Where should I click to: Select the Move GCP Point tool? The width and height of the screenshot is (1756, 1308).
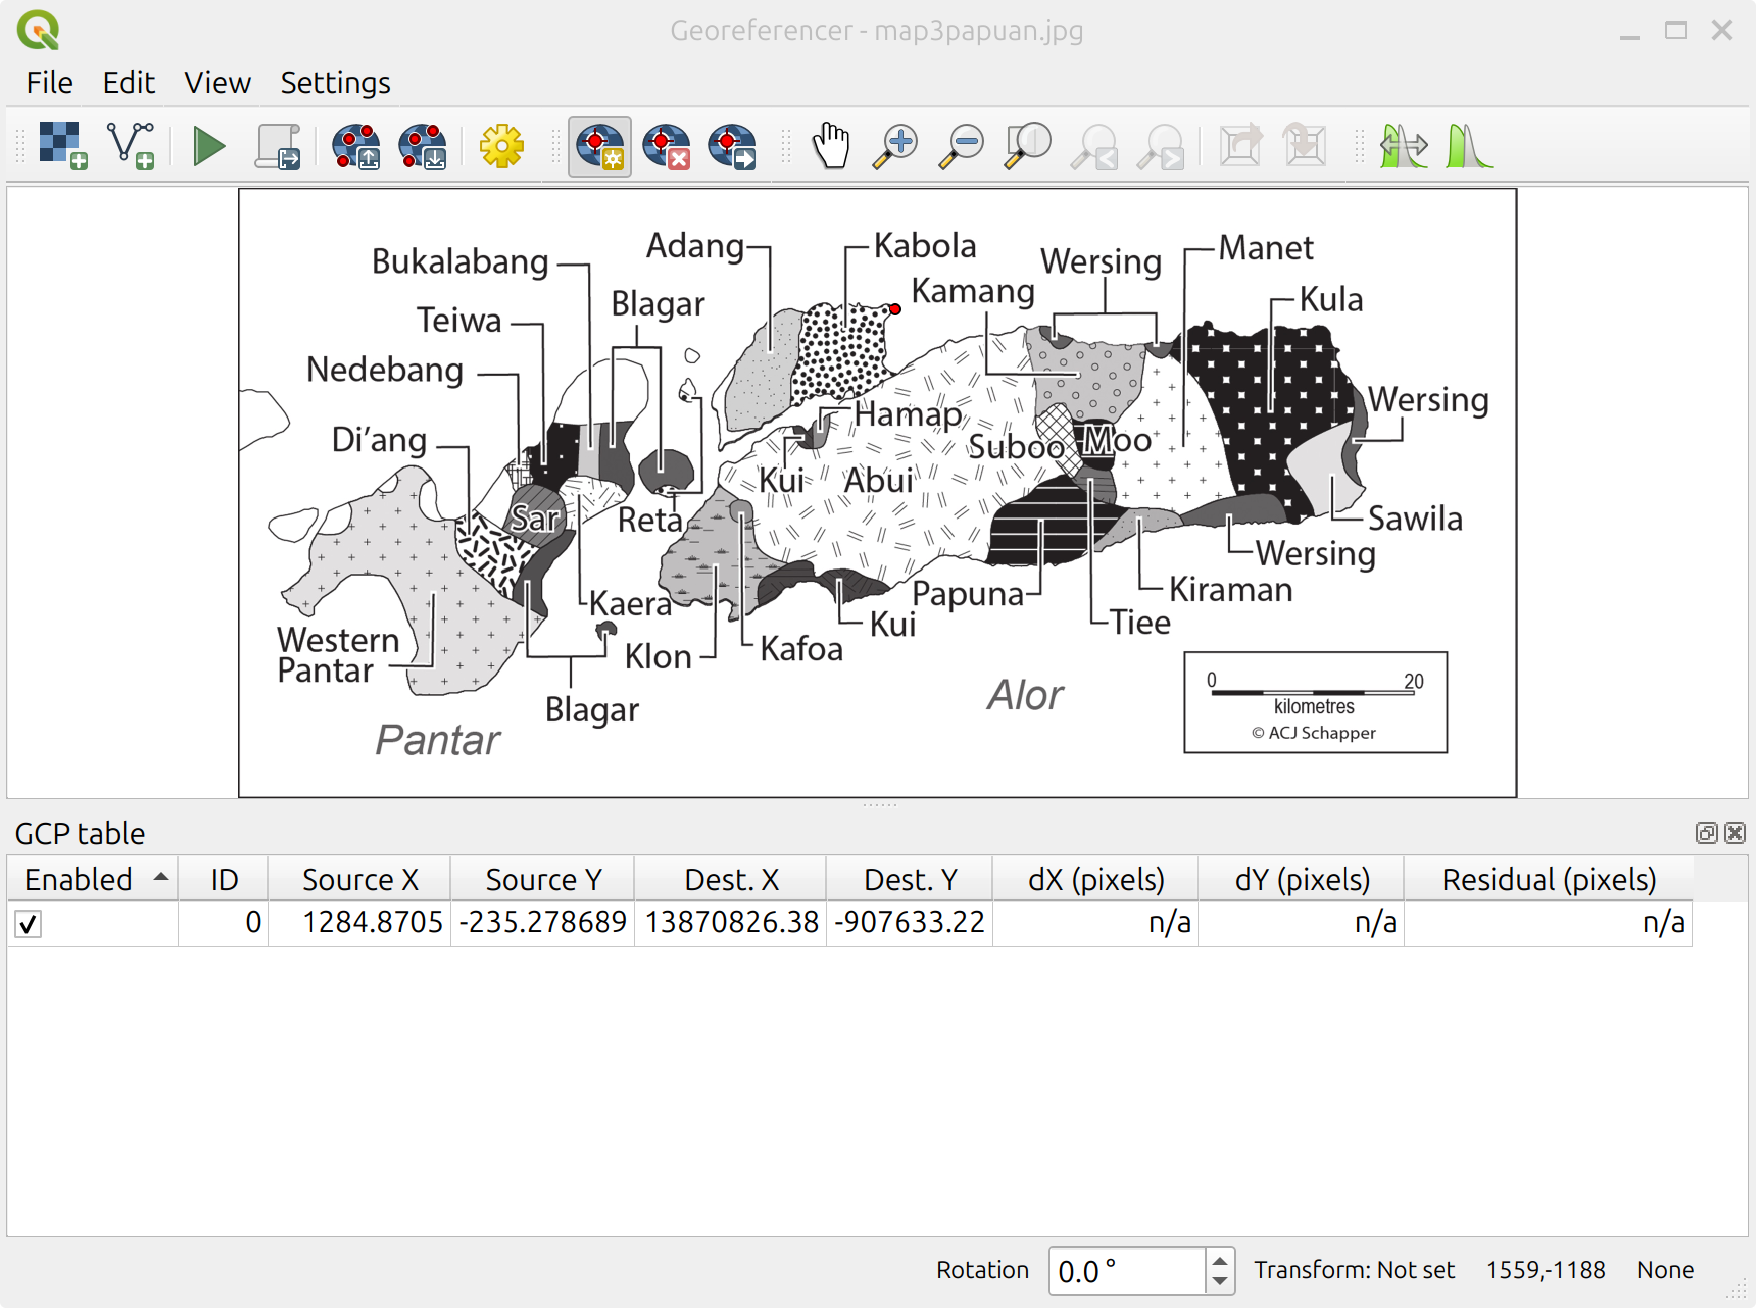click(x=732, y=145)
